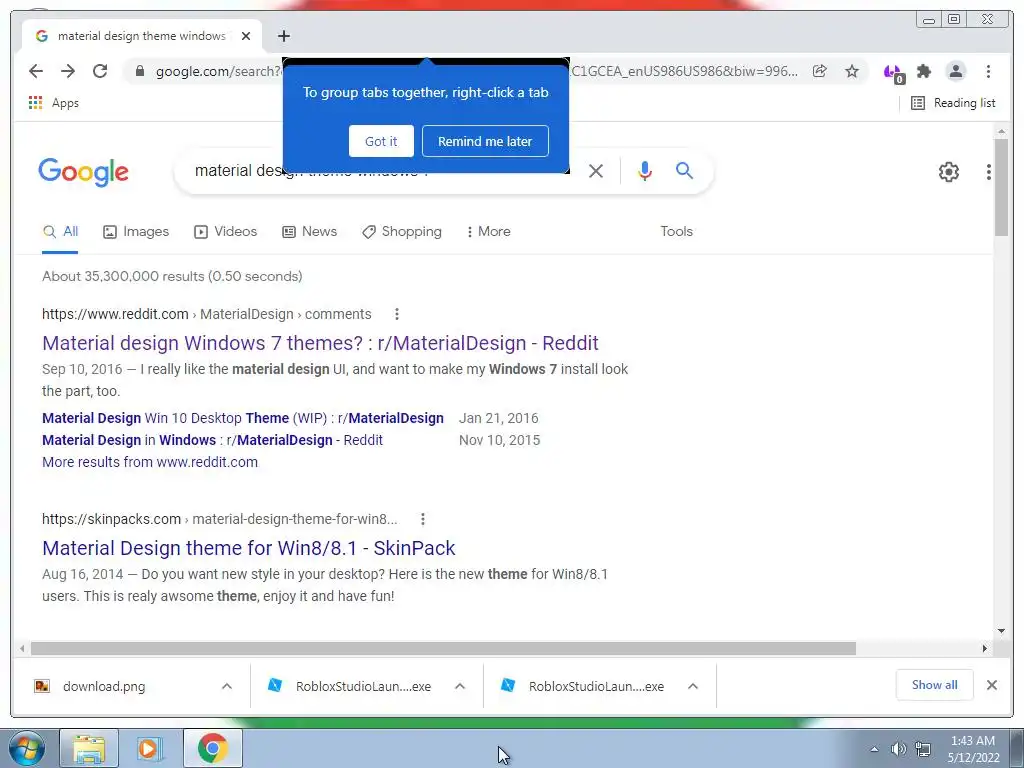Open the network tray icon

click(x=923, y=749)
